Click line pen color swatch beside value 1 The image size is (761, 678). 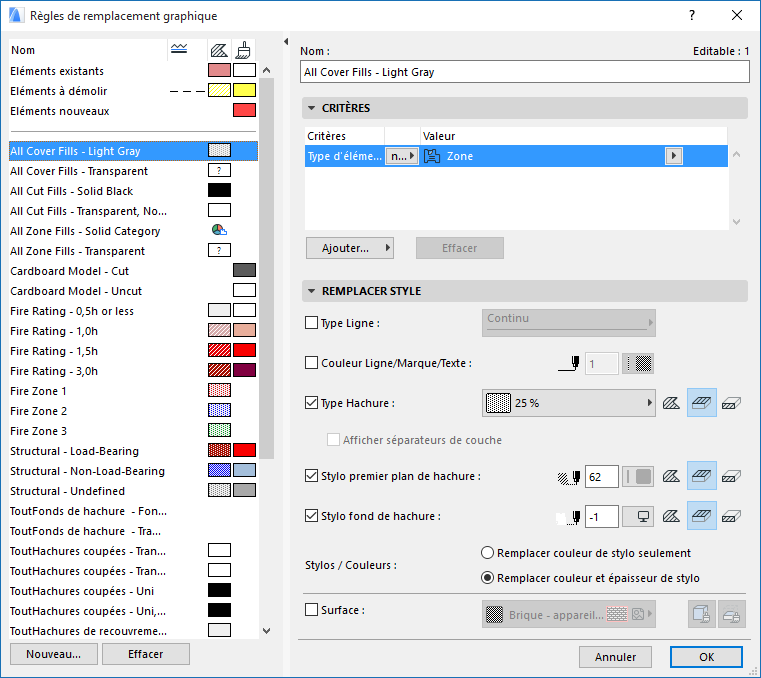pyautogui.click(x=638, y=364)
